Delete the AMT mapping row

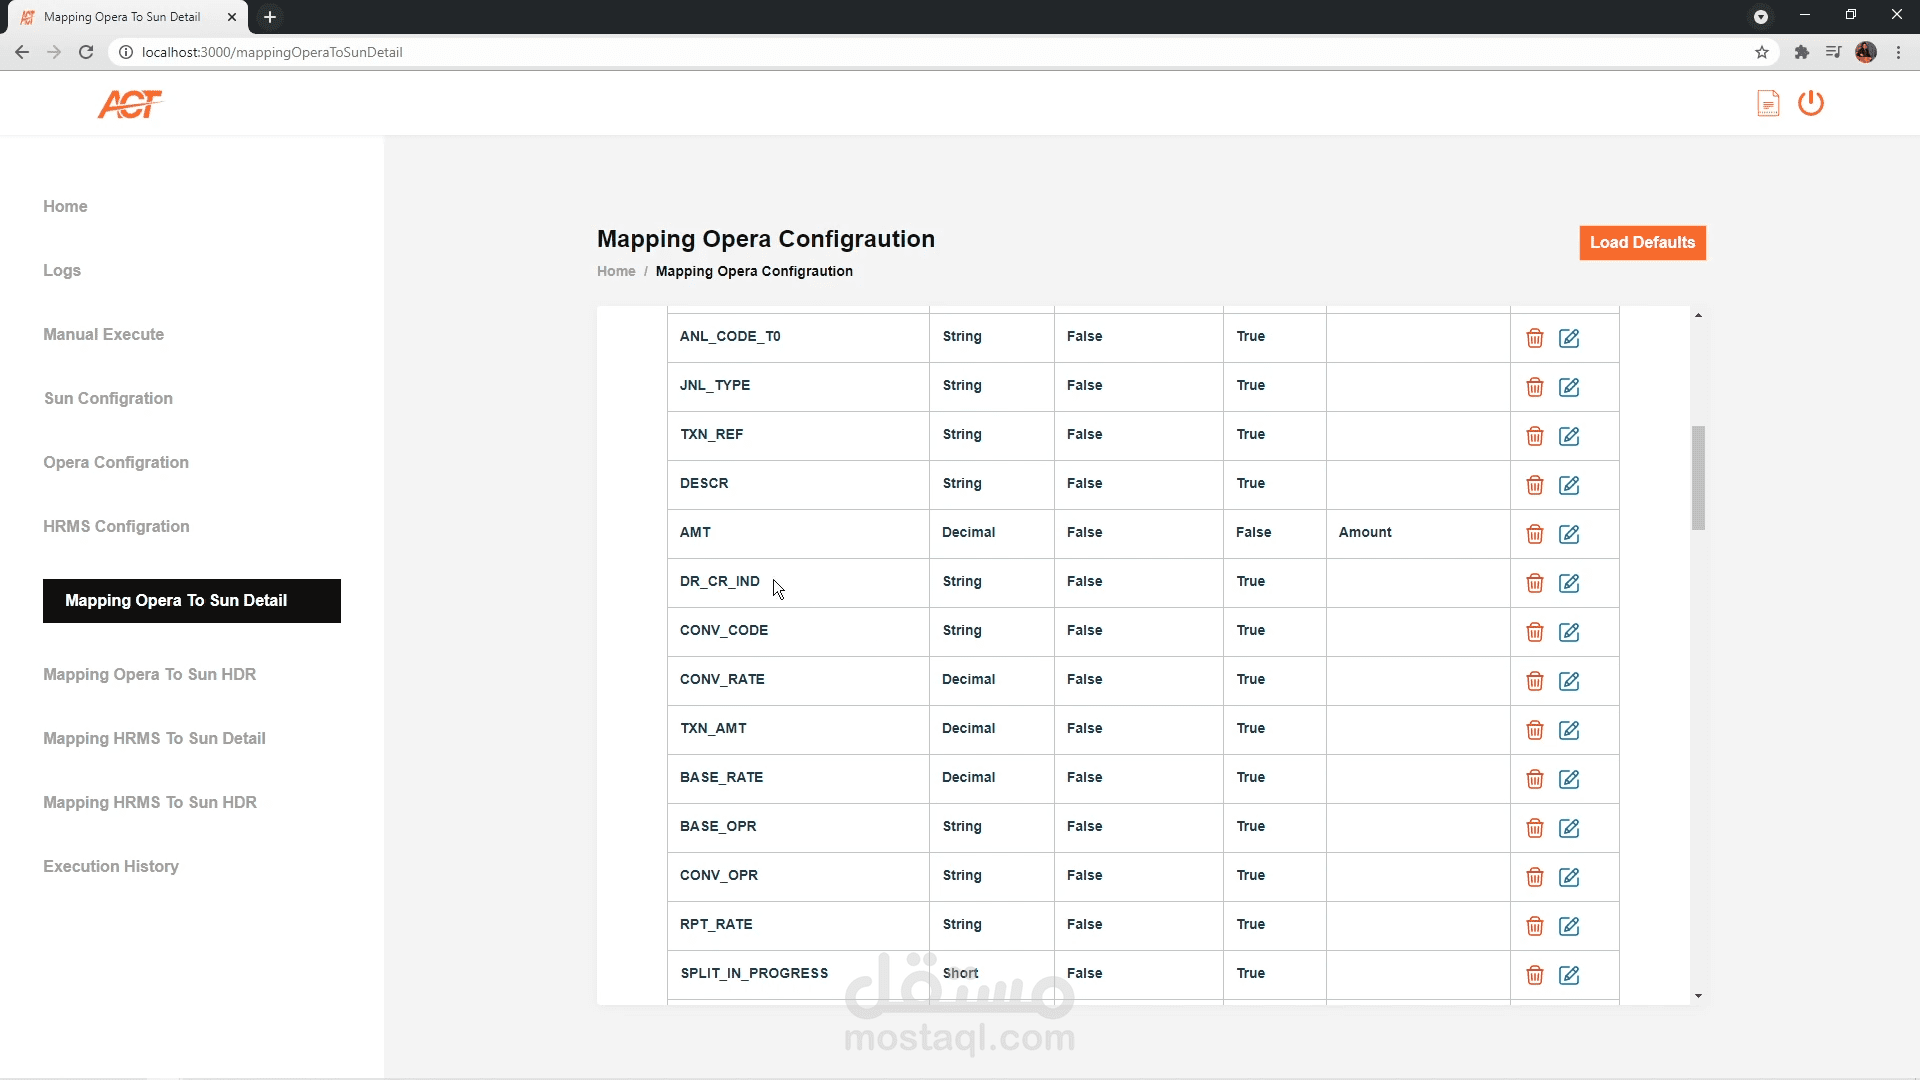click(x=1534, y=534)
